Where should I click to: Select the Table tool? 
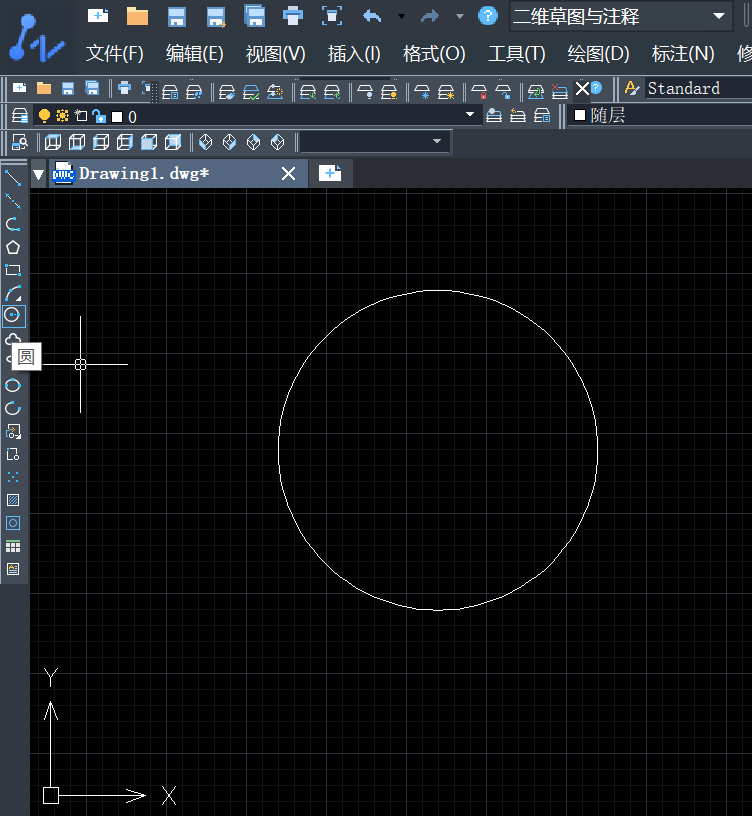coord(12,546)
